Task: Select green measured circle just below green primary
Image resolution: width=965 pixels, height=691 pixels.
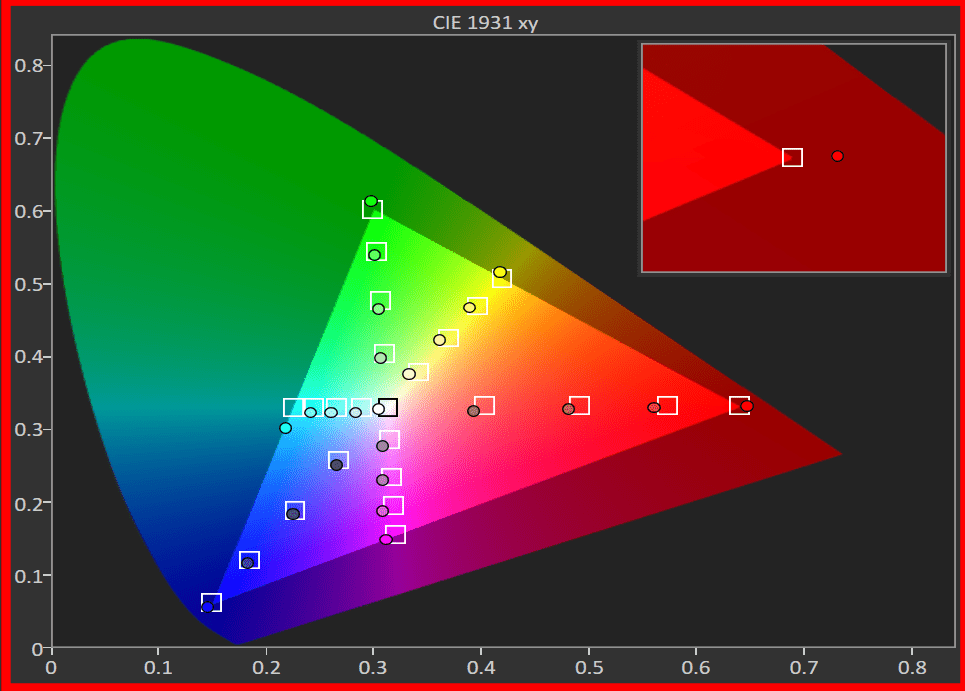Action: tap(375, 255)
